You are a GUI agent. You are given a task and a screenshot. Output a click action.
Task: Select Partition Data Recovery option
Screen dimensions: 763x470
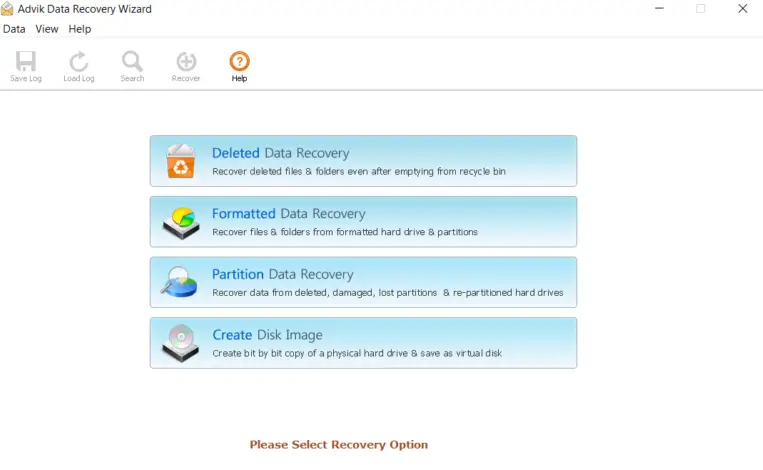pos(363,283)
